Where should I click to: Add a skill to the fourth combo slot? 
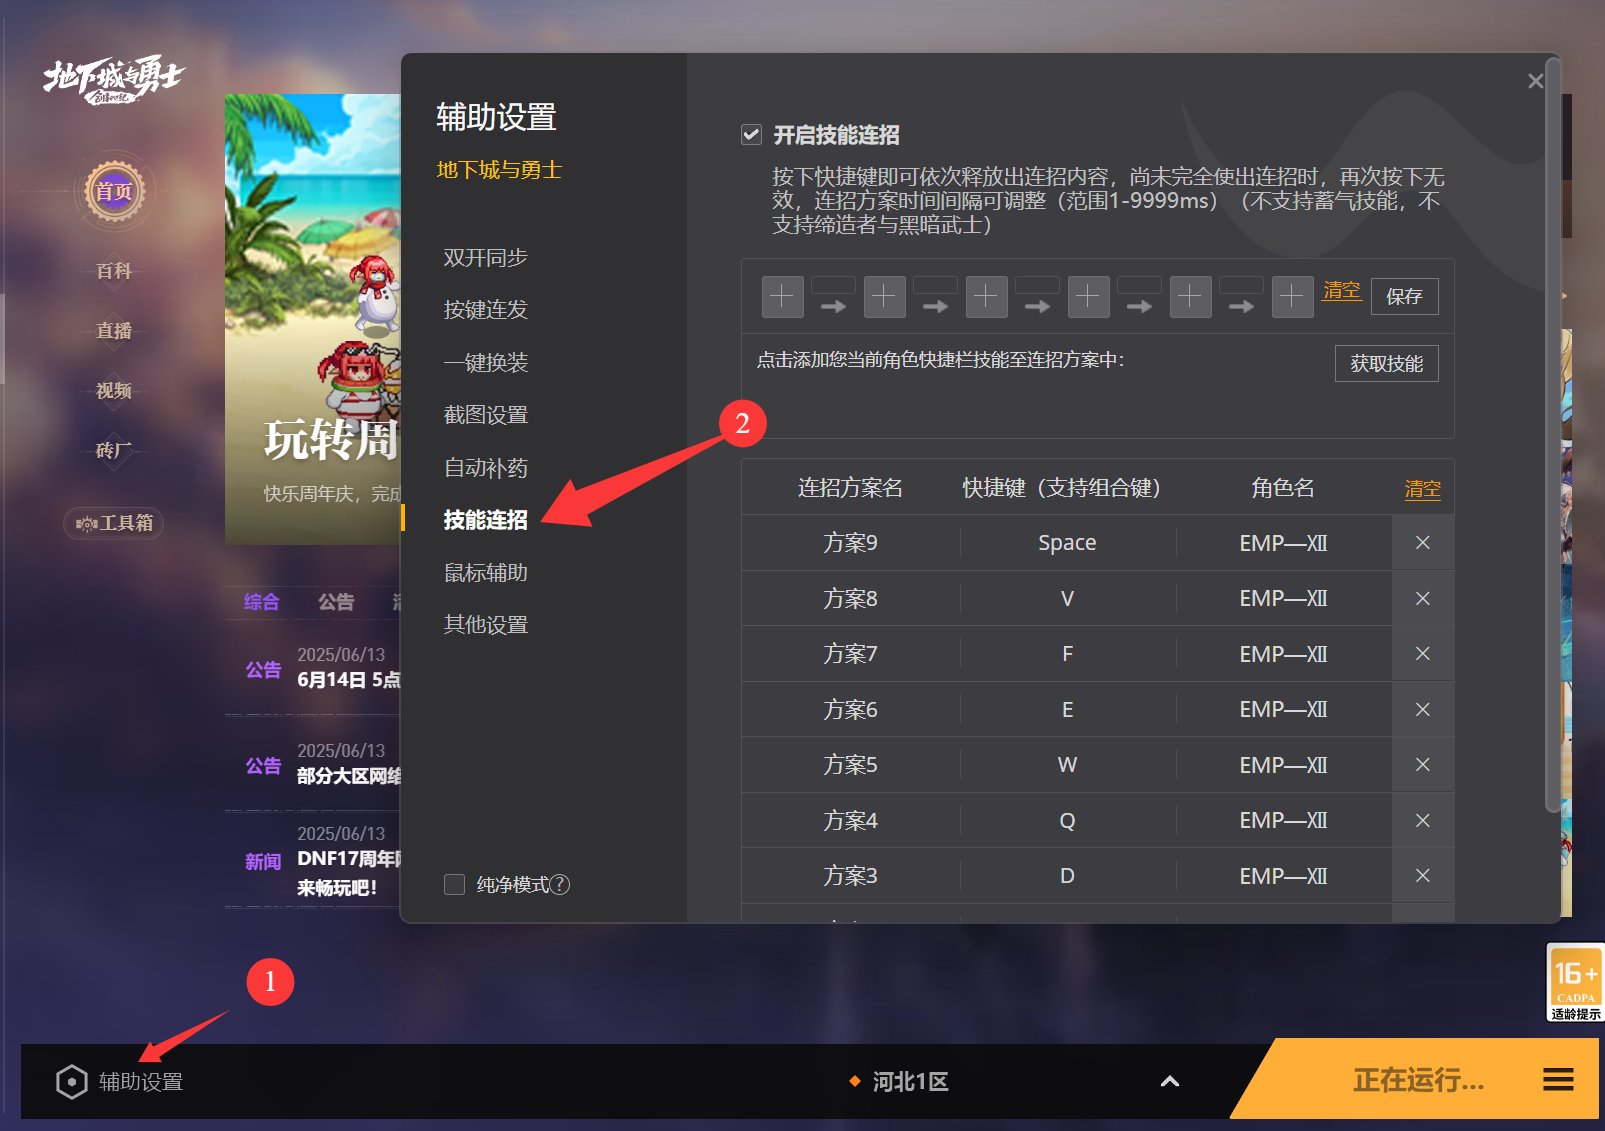pos(1089,297)
